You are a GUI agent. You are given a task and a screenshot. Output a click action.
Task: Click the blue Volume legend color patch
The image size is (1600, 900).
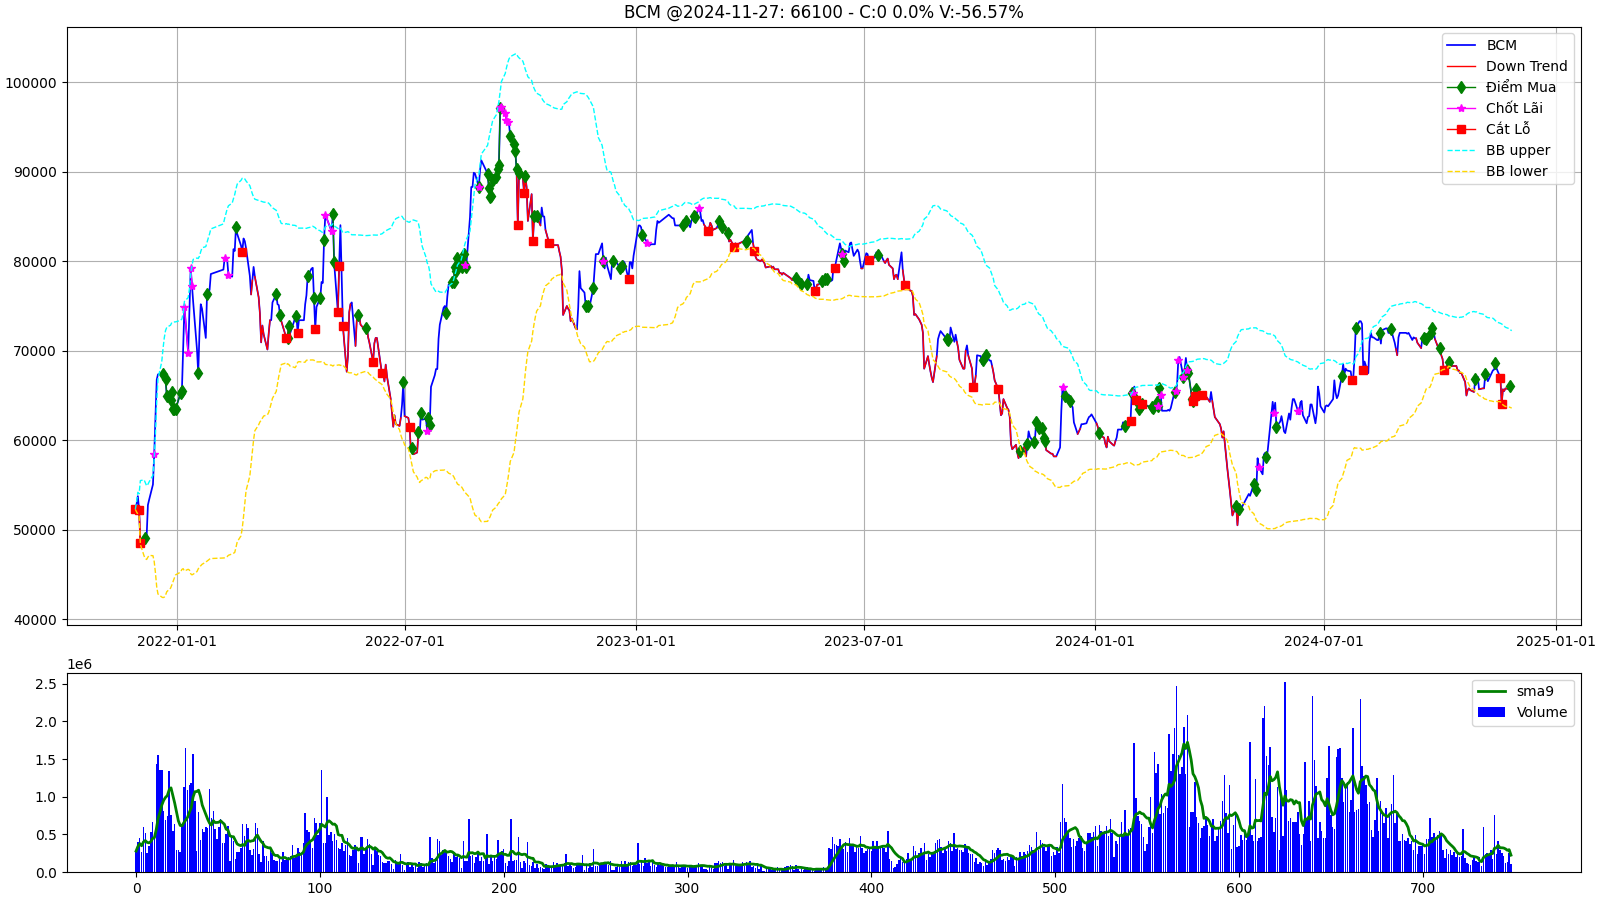coord(1491,712)
